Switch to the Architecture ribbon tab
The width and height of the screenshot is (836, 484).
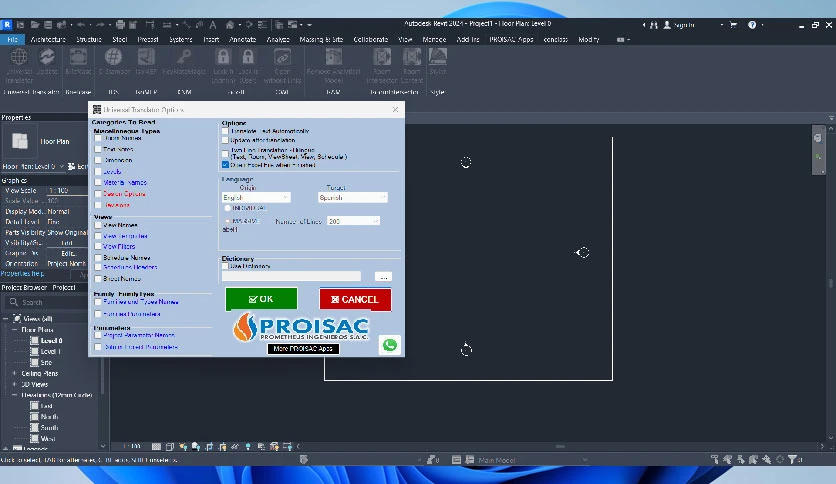[48, 39]
